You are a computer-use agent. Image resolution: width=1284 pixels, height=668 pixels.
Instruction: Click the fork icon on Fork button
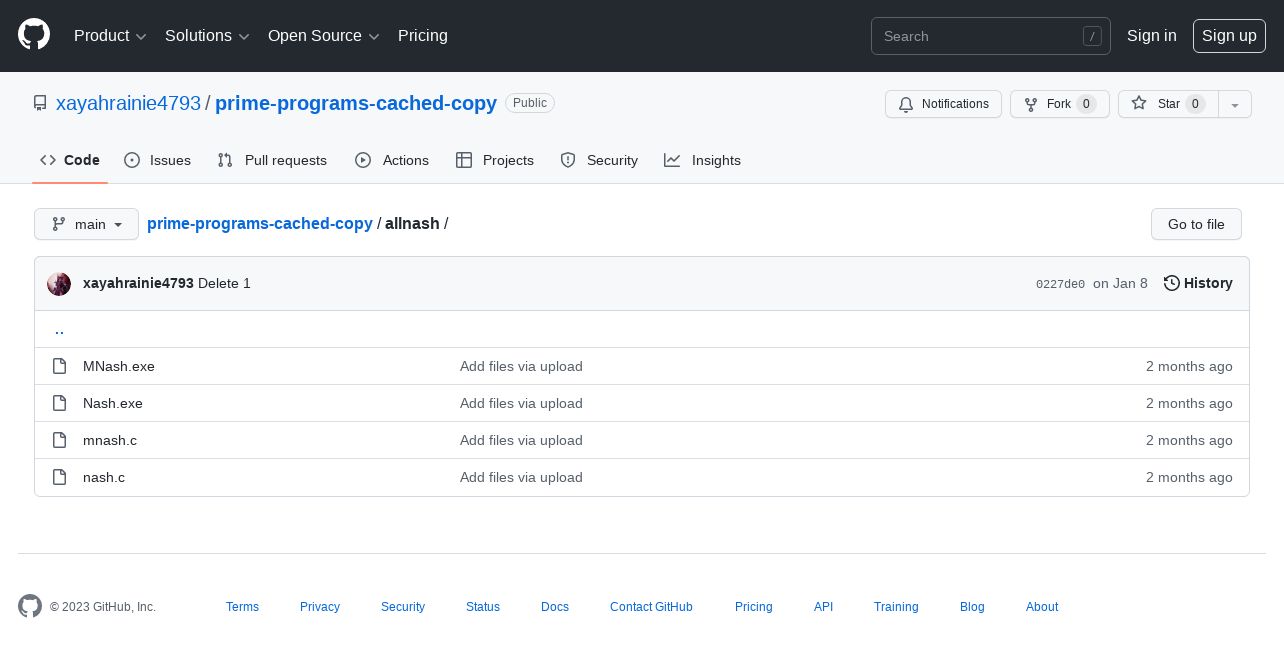[1031, 104]
